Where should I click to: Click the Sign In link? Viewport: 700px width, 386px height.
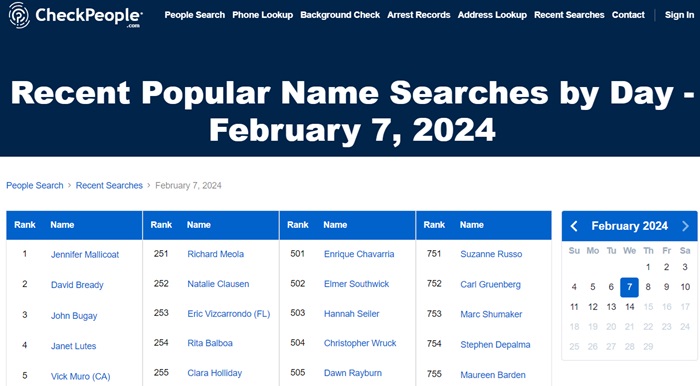[679, 15]
